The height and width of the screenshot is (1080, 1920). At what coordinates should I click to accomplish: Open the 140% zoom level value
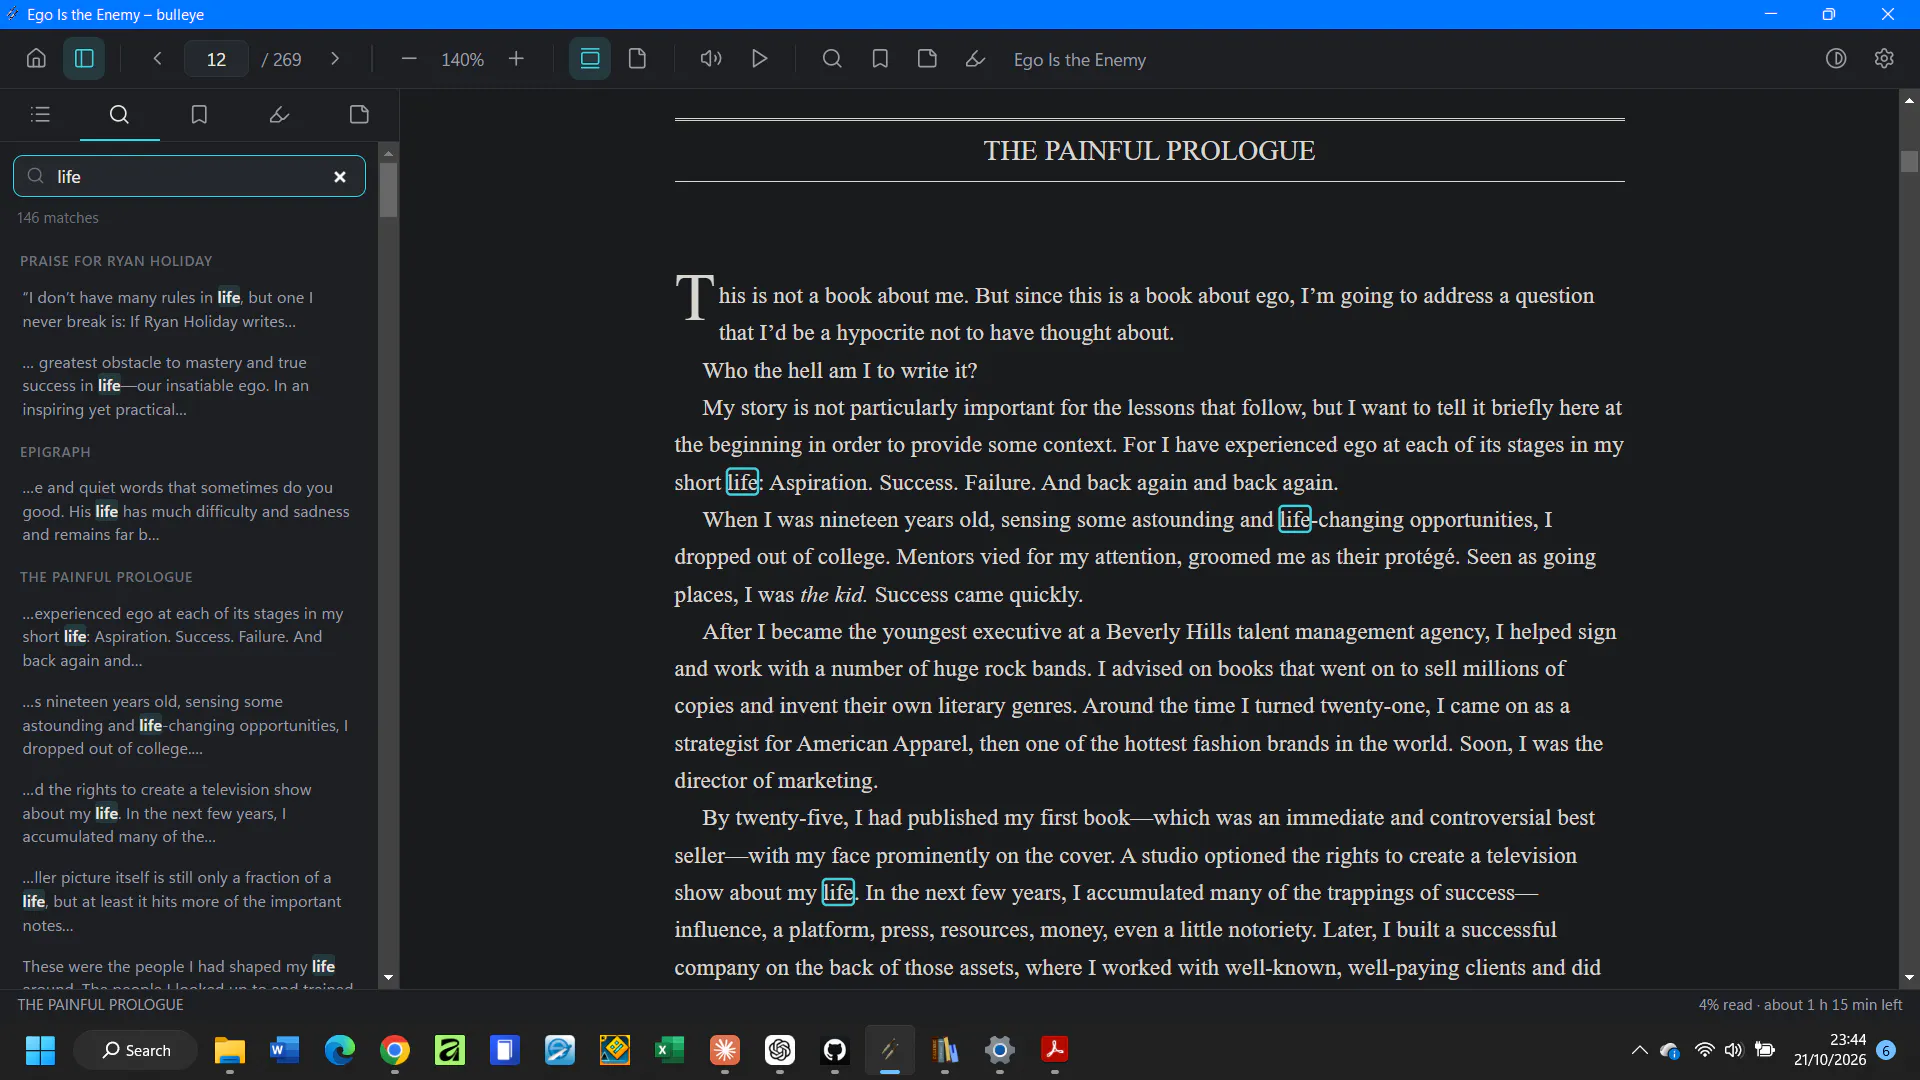462,60
